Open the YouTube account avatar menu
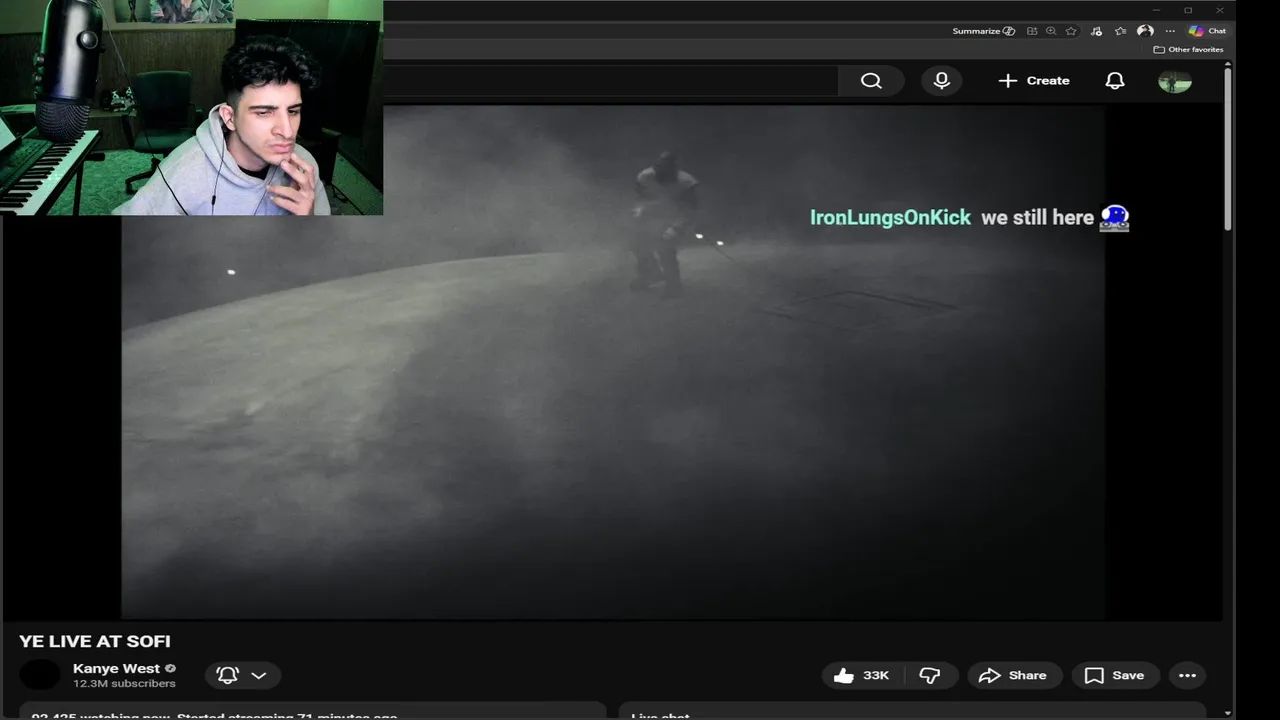The image size is (1280, 720). pyautogui.click(x=1175, y=81)
